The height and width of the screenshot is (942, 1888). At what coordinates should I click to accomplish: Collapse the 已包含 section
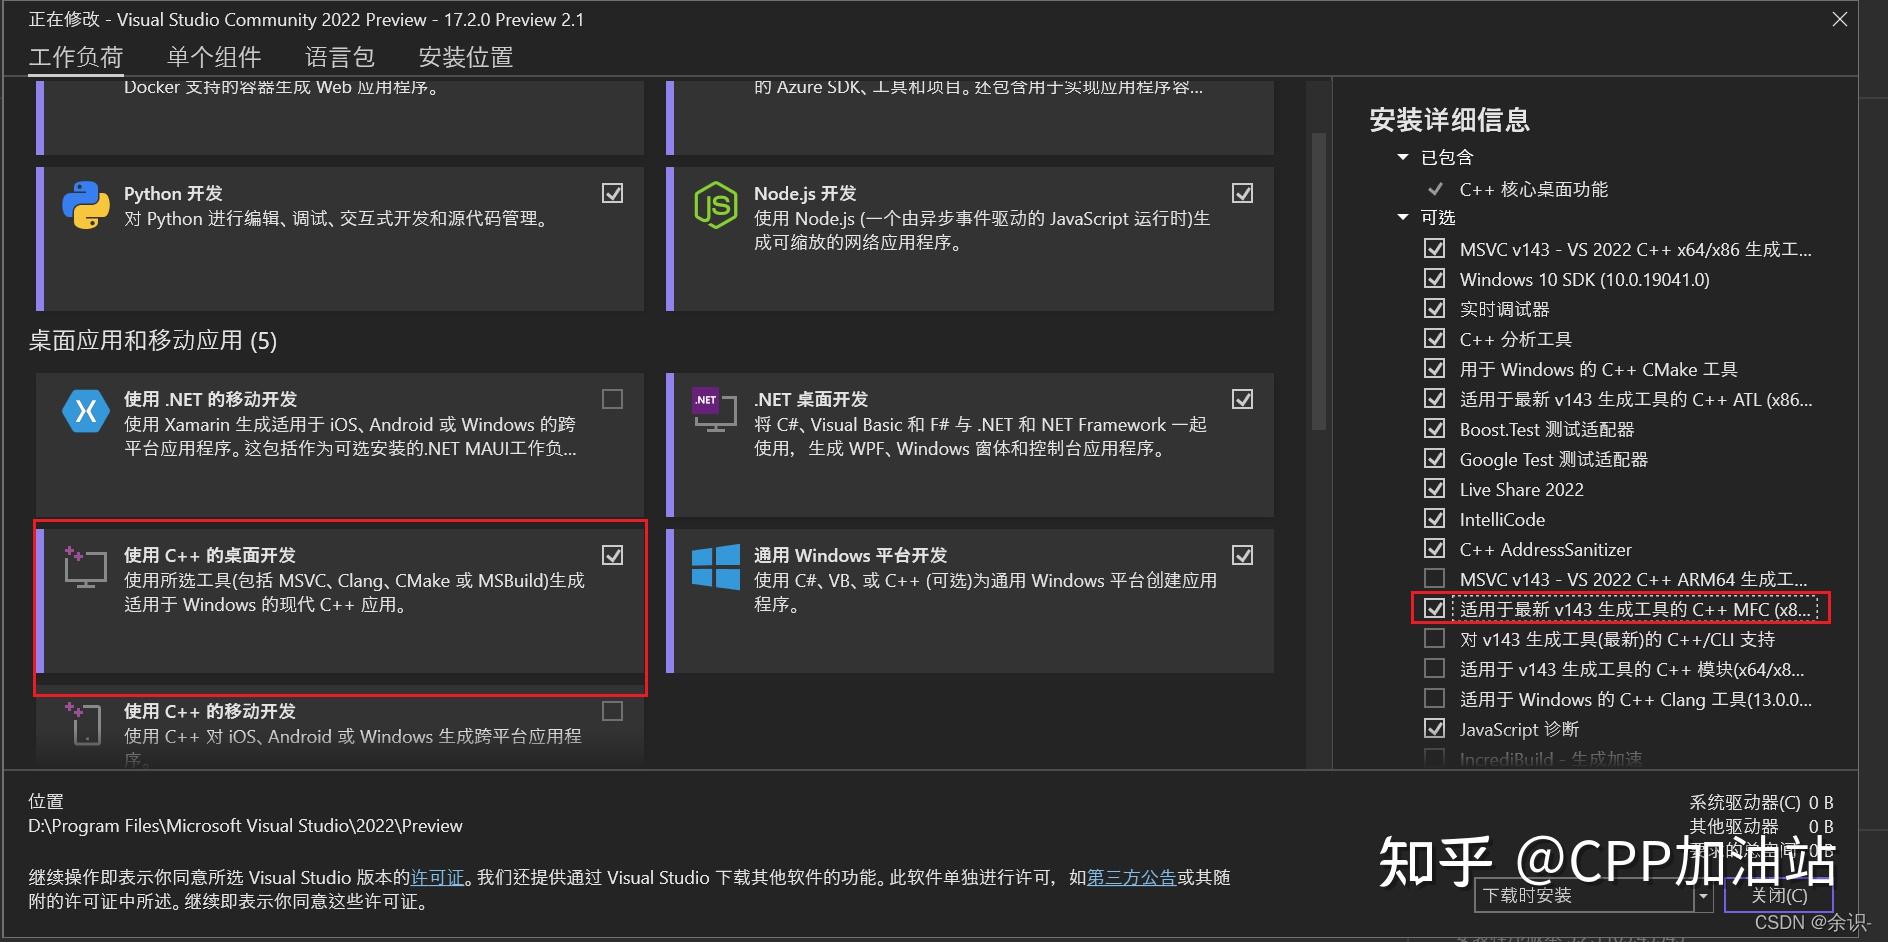[x=1402, y=157]
